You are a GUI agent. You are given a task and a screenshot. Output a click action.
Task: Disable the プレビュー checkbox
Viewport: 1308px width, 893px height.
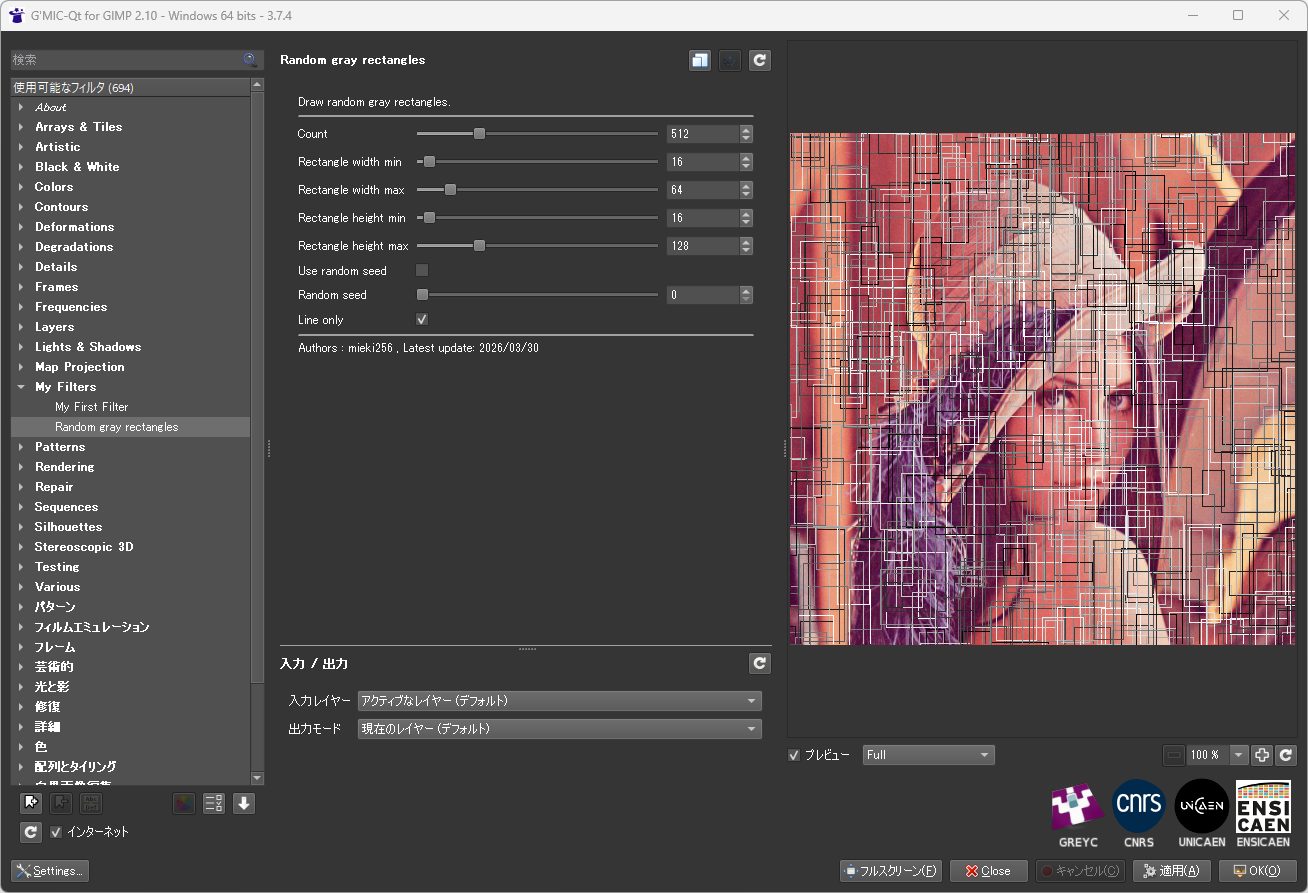(x=794, y=755)
